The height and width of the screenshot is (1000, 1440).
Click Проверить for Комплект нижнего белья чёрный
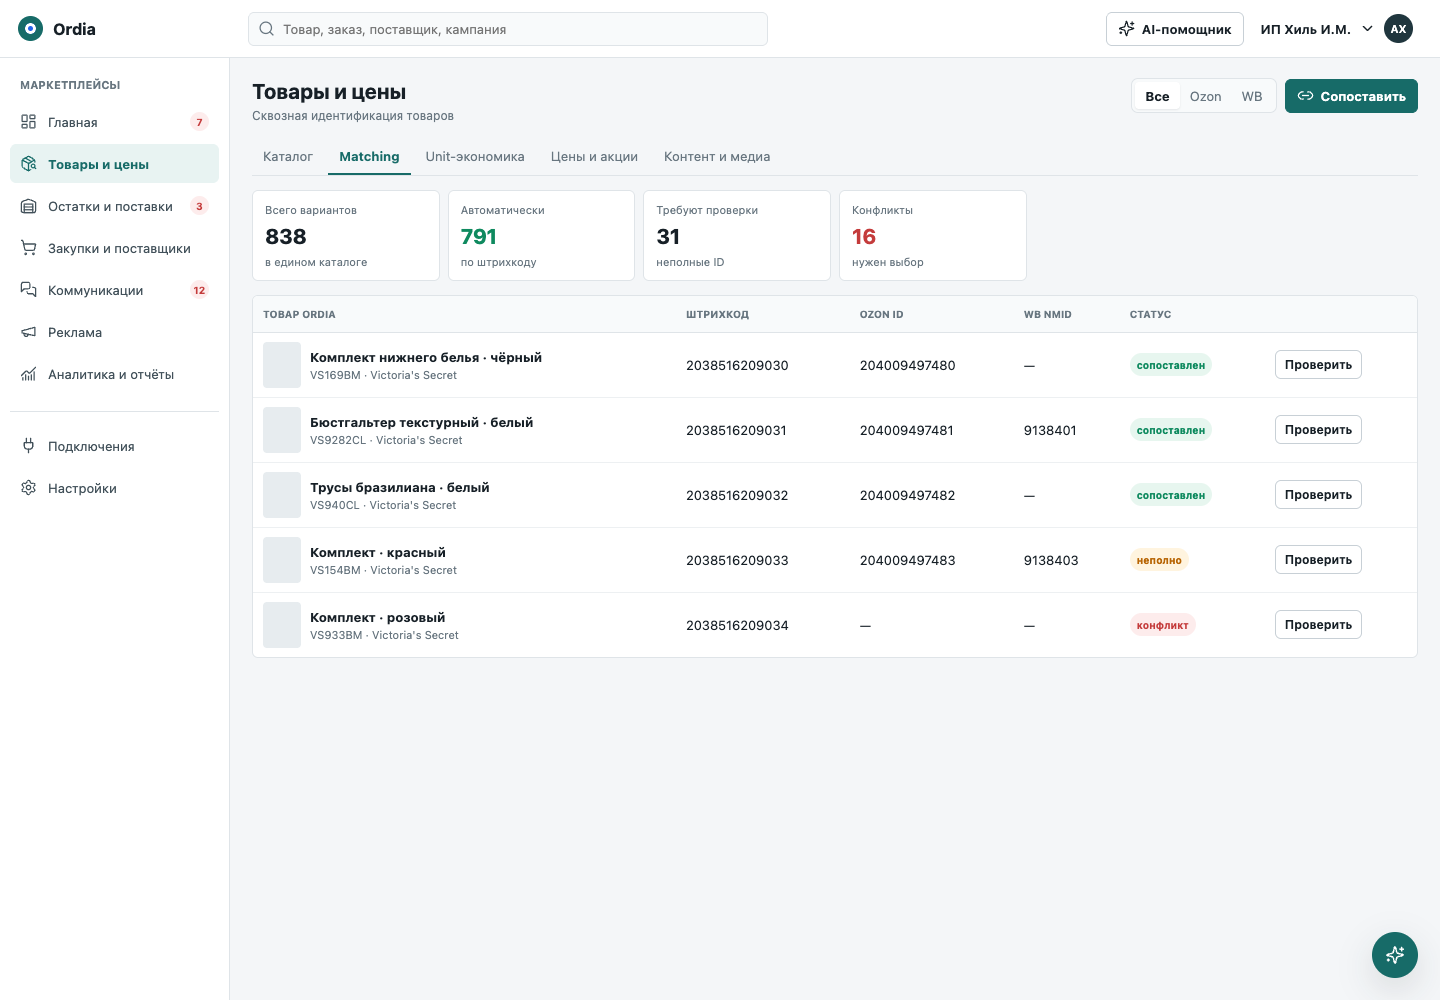[x=1318, y=365]
